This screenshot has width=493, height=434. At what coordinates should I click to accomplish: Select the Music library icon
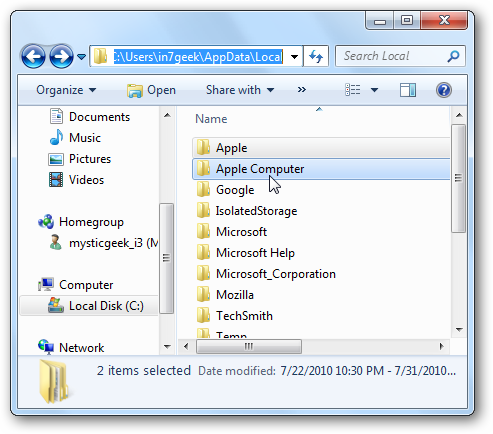click(x=57, y=137)
